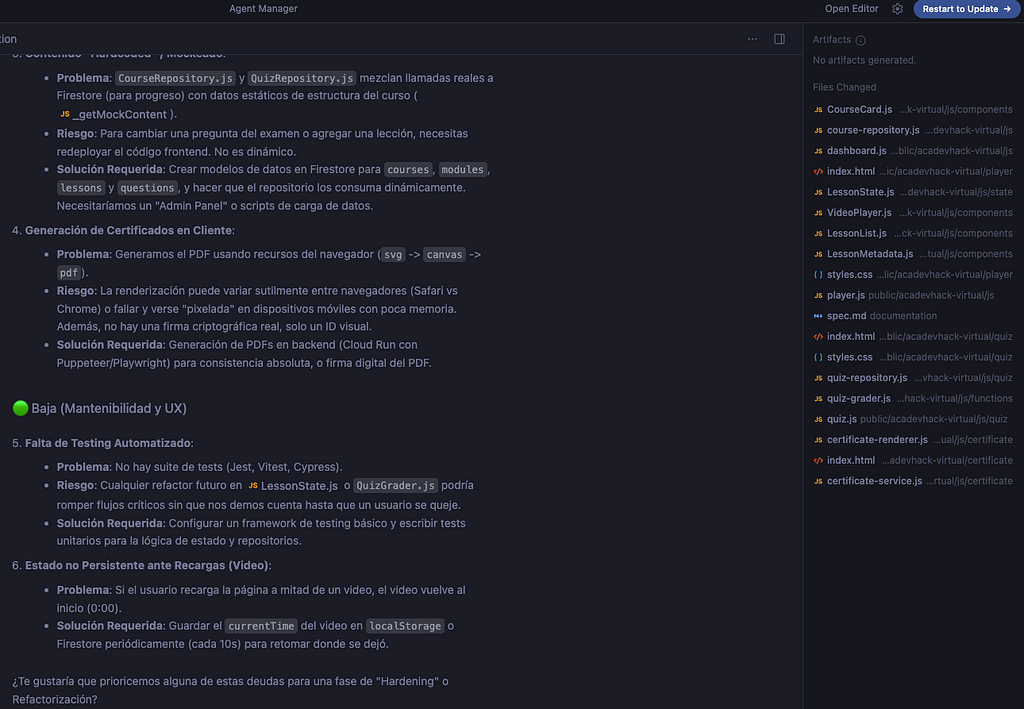Screen dimensions: 1024x709
Task: Click Restart to Update button
Action: coord(967,9)
